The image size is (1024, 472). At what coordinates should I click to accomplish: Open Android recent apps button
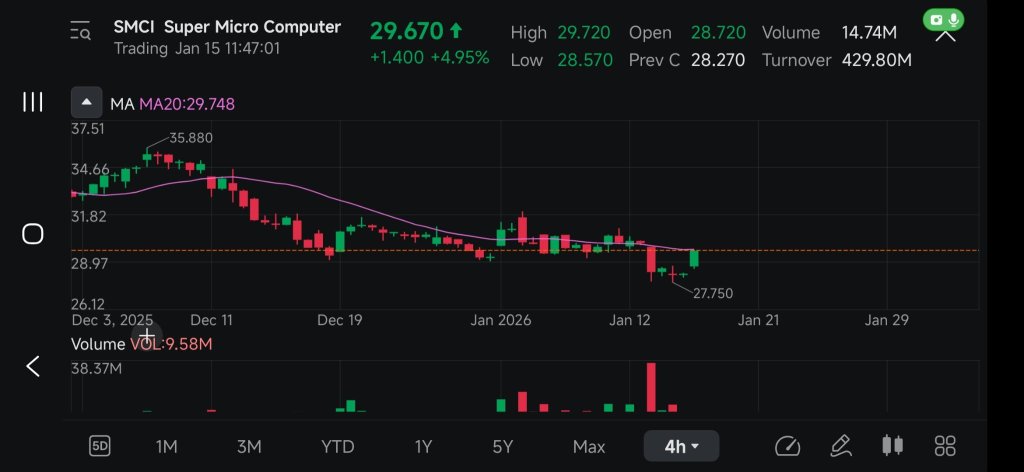click(33, 102)
